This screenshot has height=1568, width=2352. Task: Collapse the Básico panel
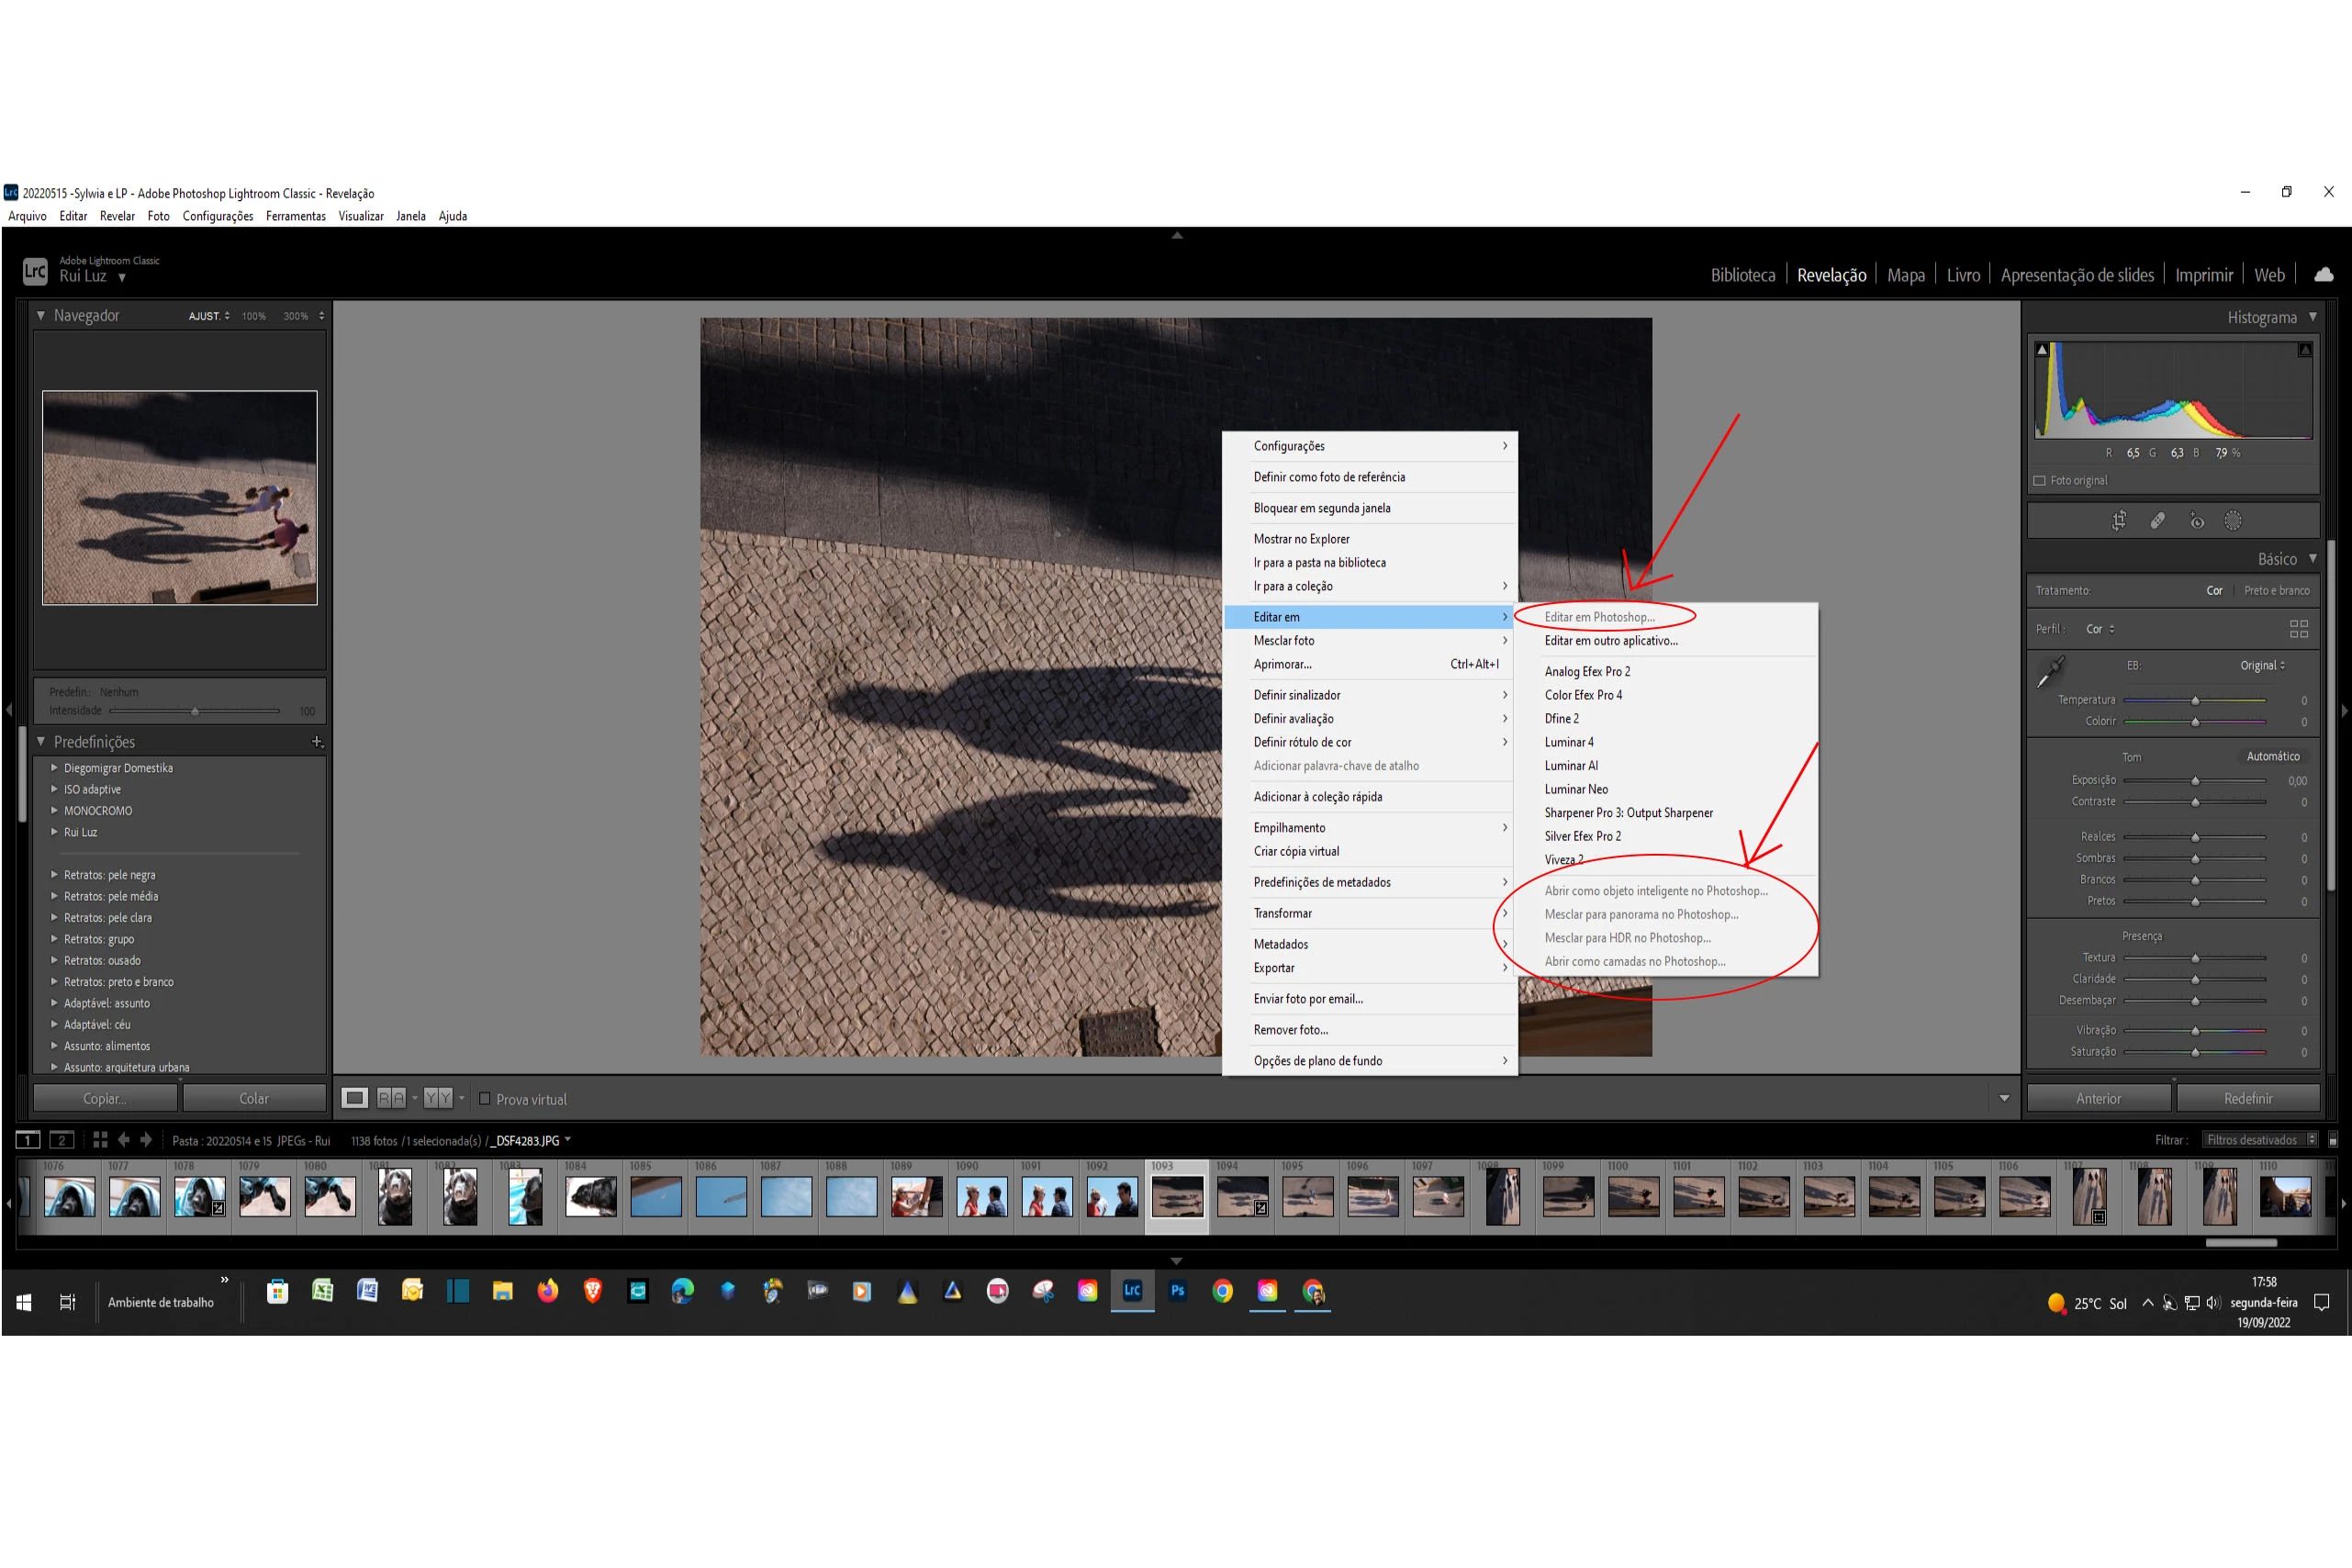pos(2313,559)
